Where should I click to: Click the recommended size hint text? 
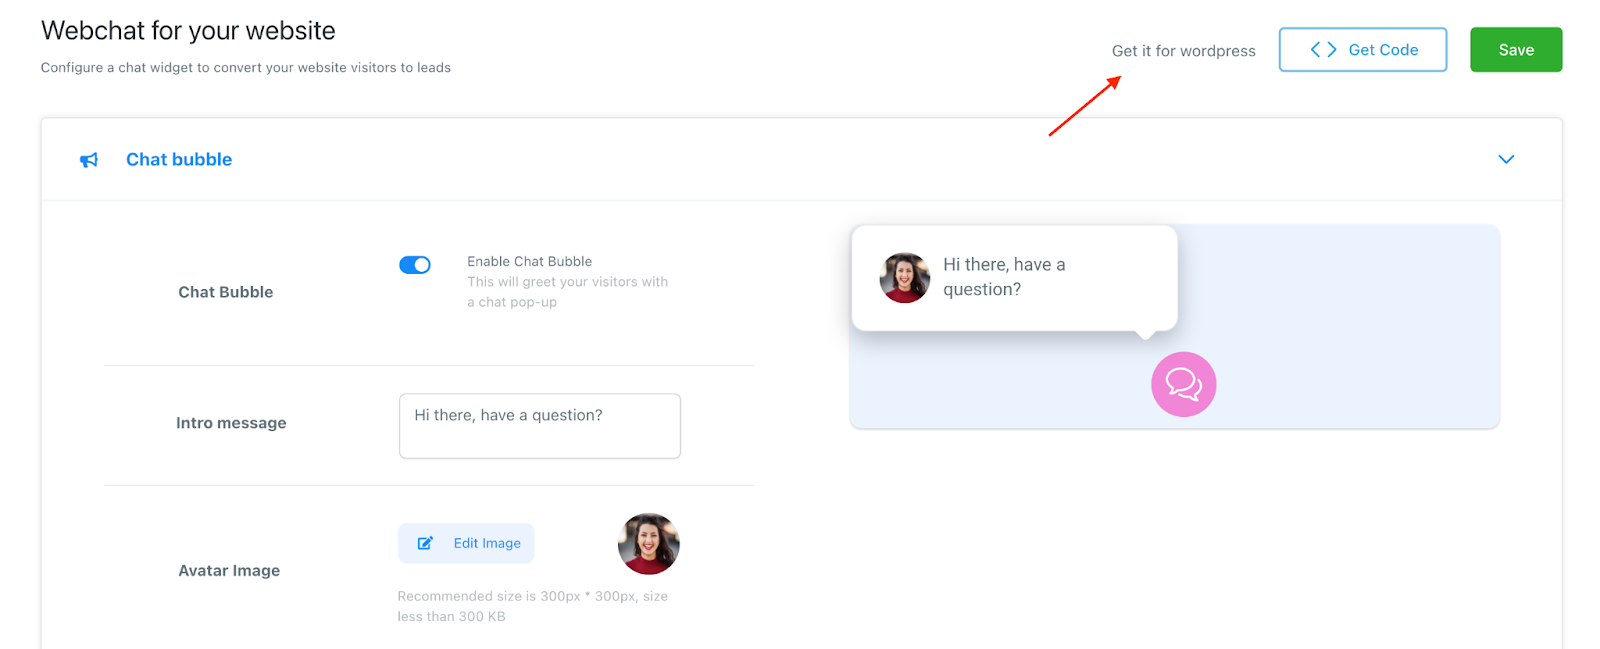[x=532, y=606]
